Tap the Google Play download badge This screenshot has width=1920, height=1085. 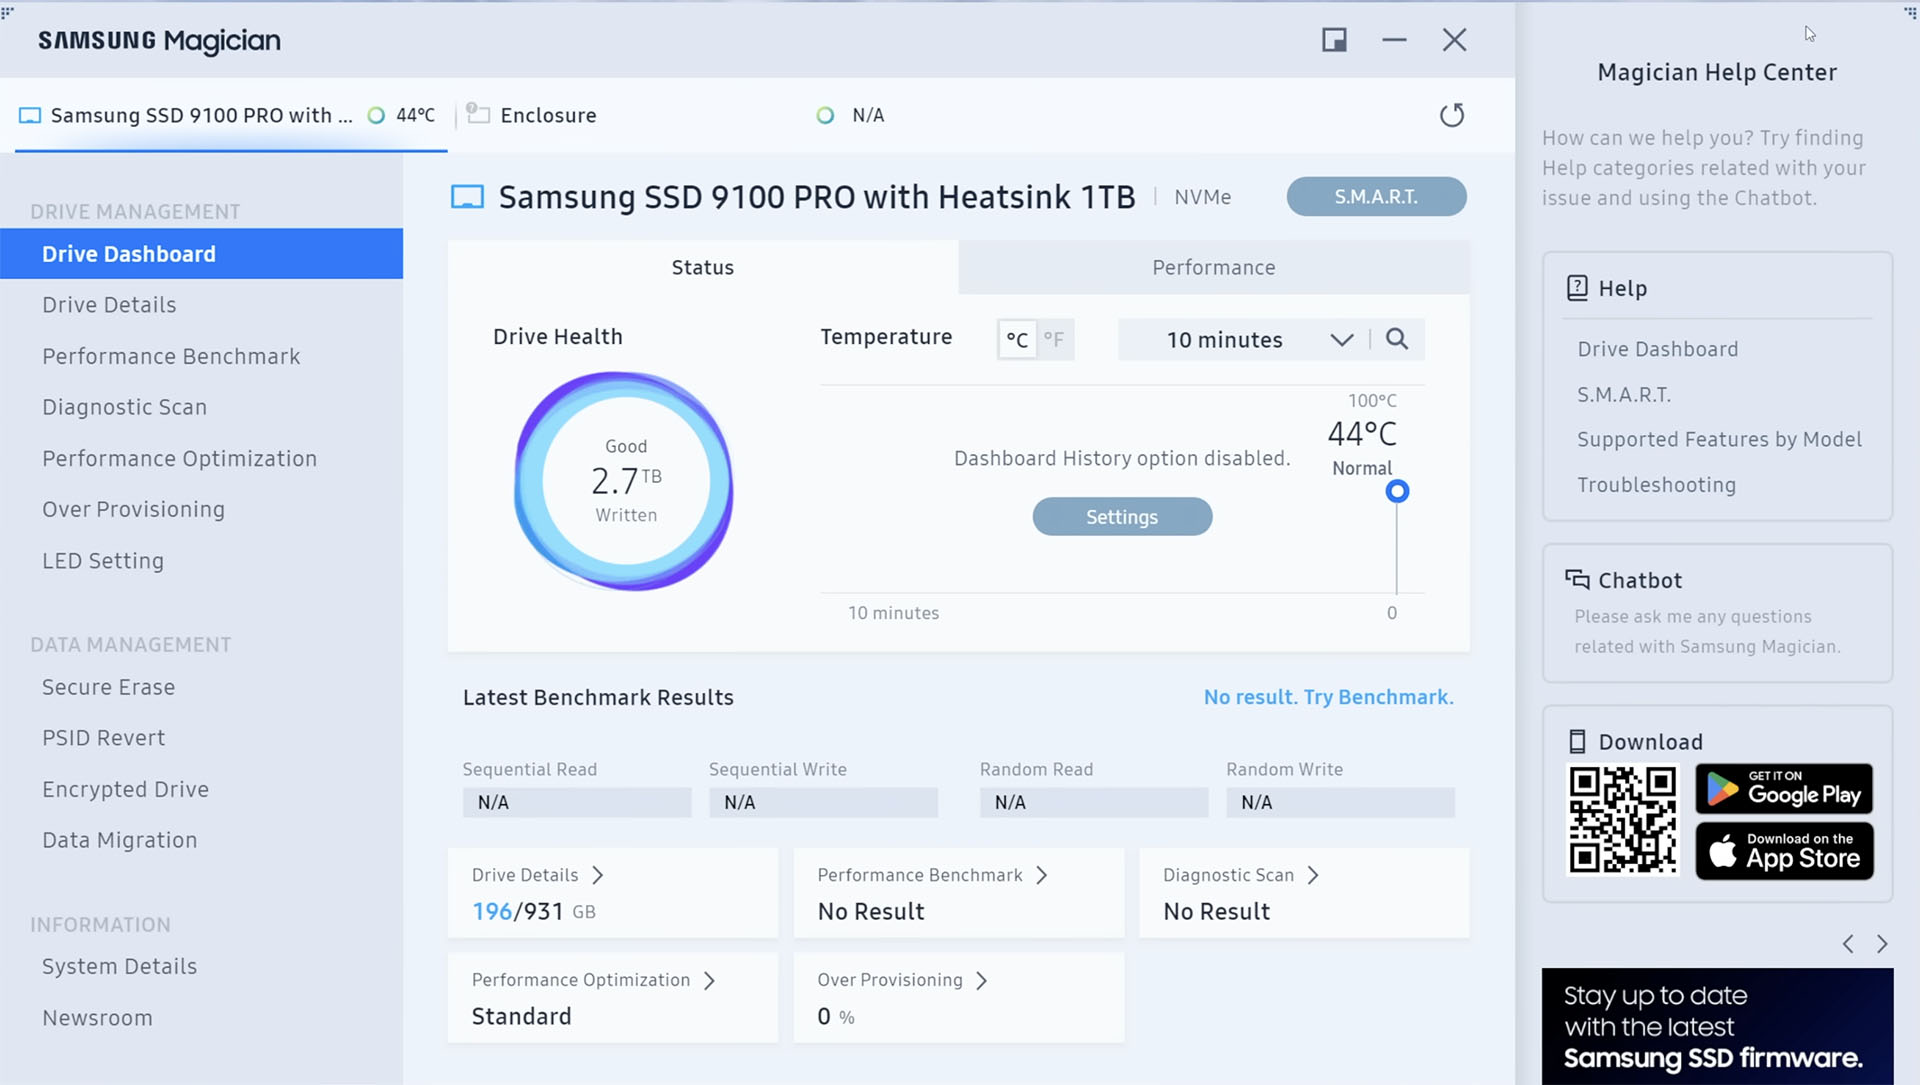[1784, 789]
